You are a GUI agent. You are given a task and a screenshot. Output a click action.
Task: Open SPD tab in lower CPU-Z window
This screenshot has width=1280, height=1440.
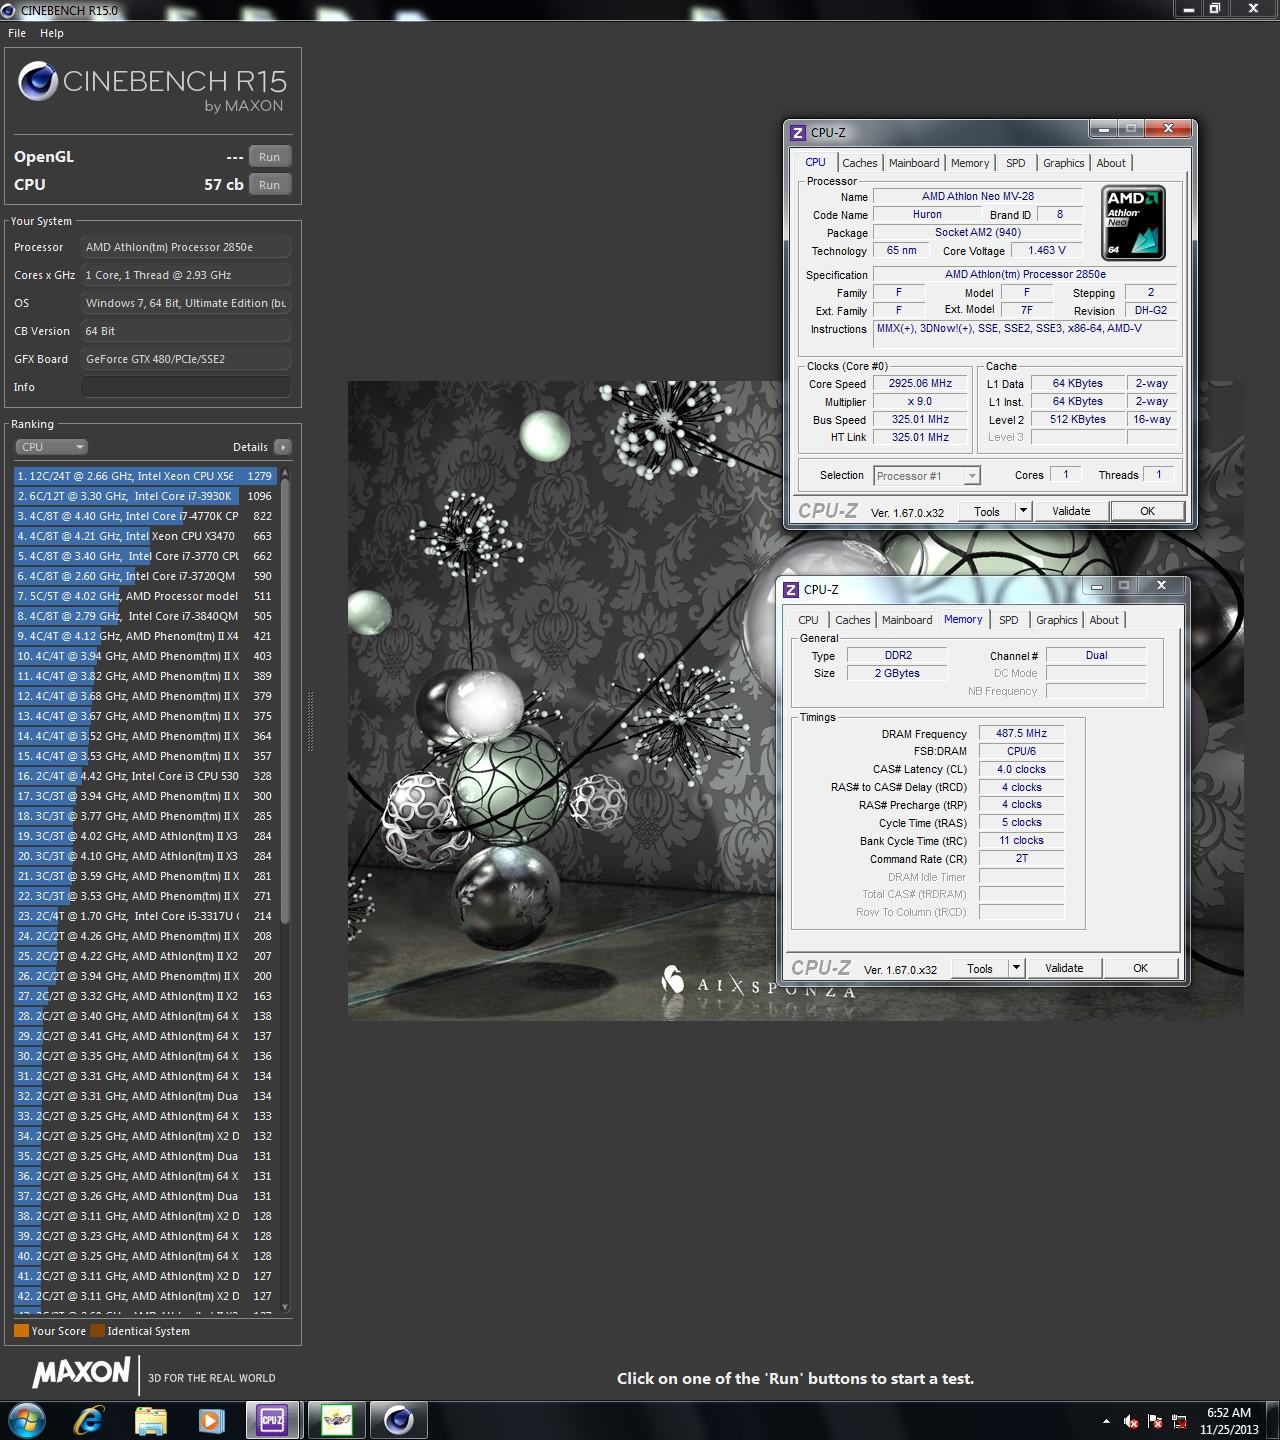1008,620
